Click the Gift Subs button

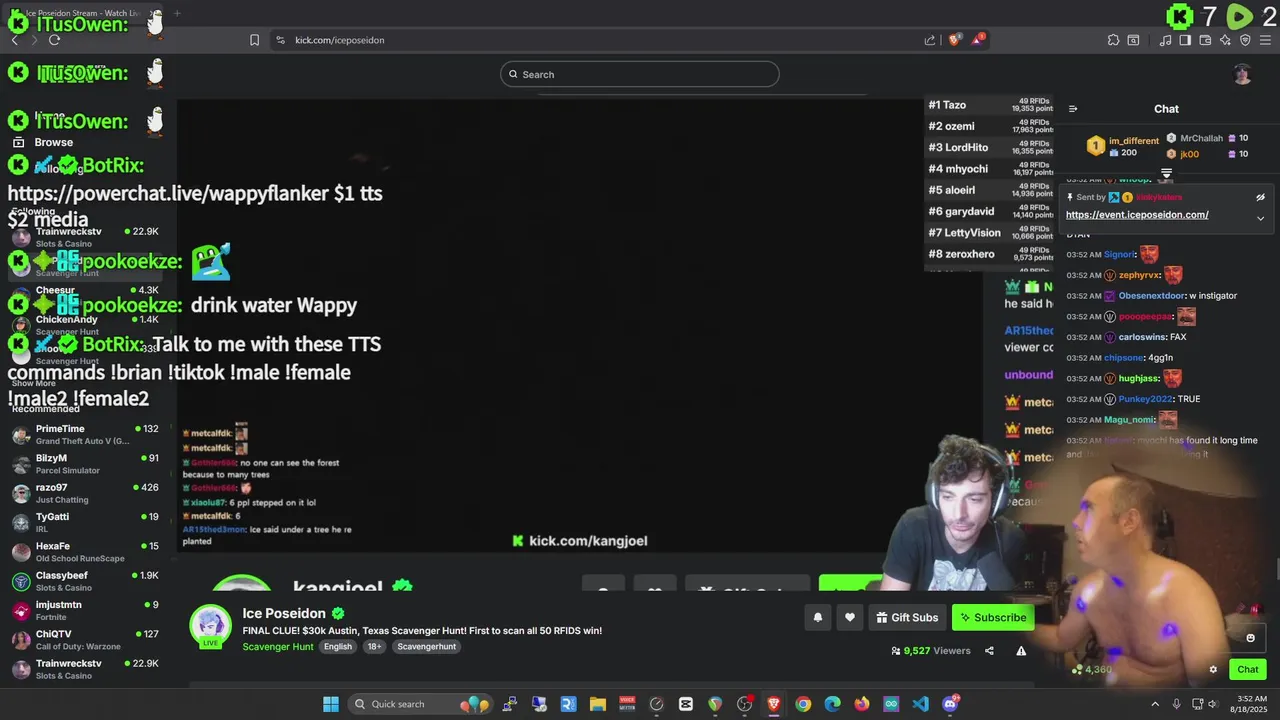click(907, 617)
